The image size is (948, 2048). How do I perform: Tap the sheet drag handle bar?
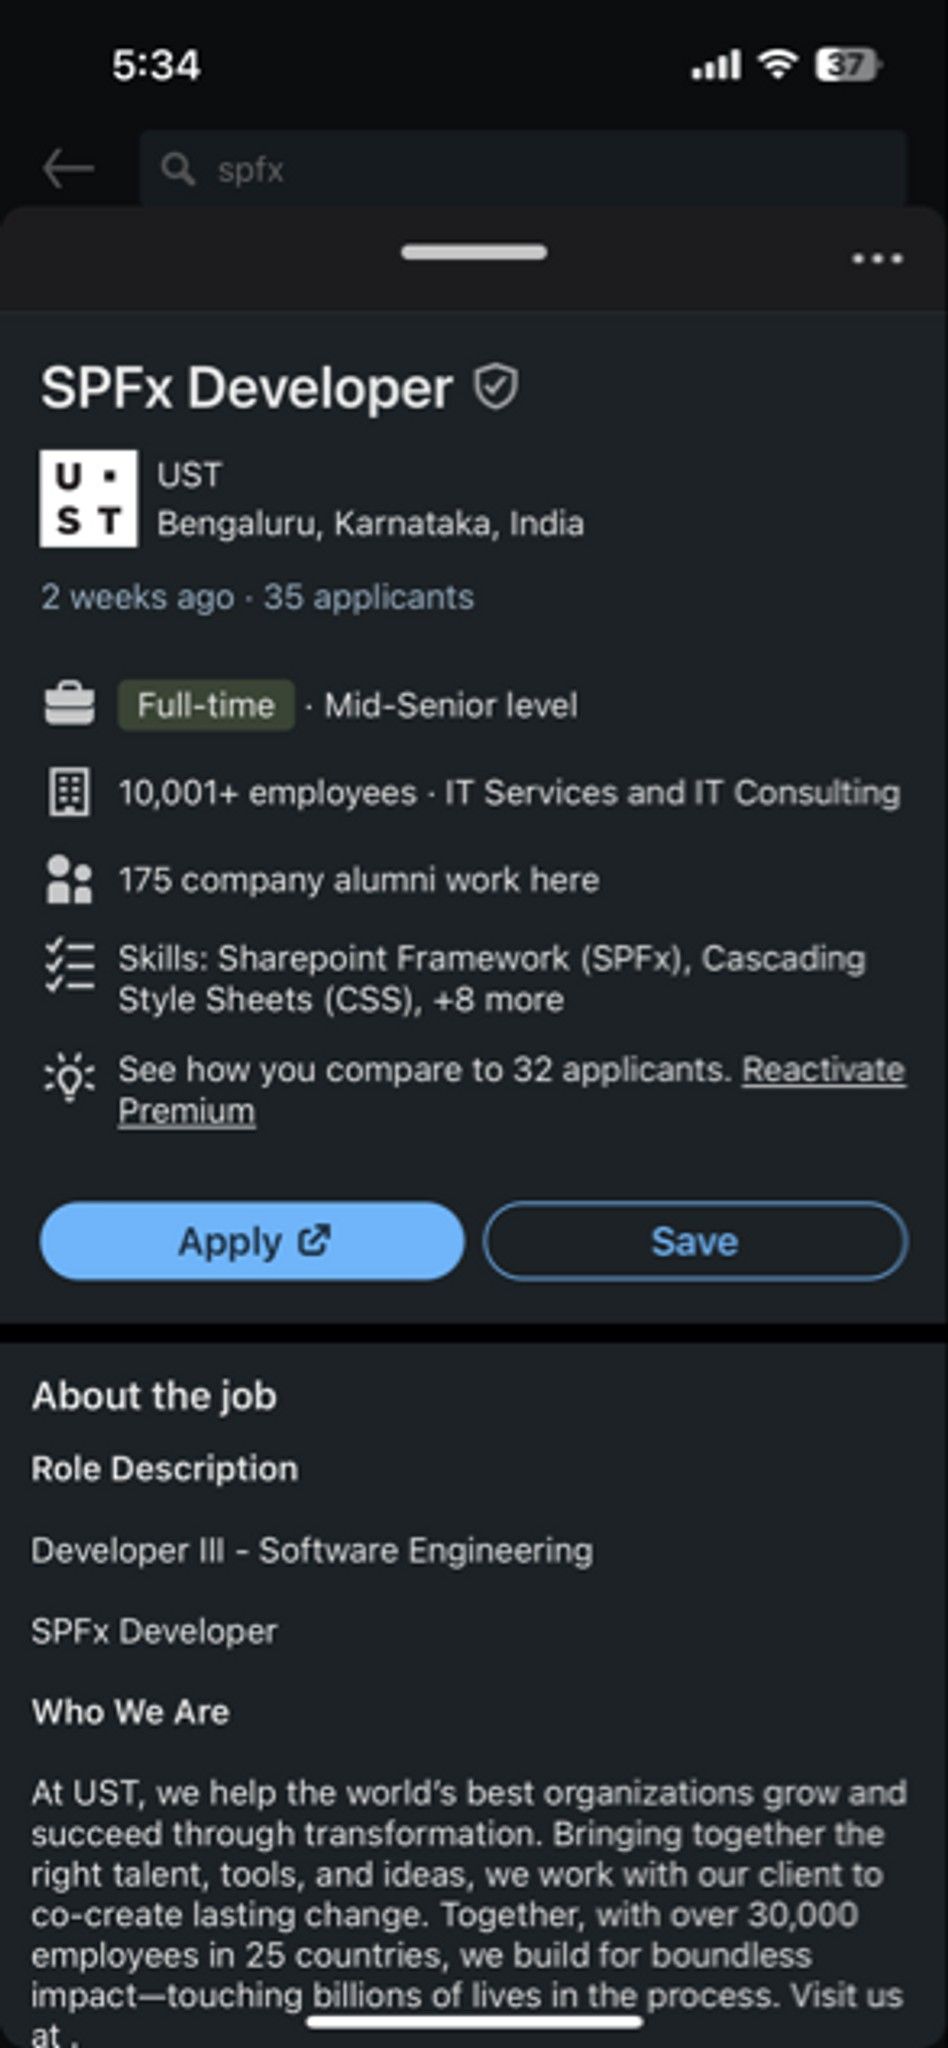tap(474, 252)
